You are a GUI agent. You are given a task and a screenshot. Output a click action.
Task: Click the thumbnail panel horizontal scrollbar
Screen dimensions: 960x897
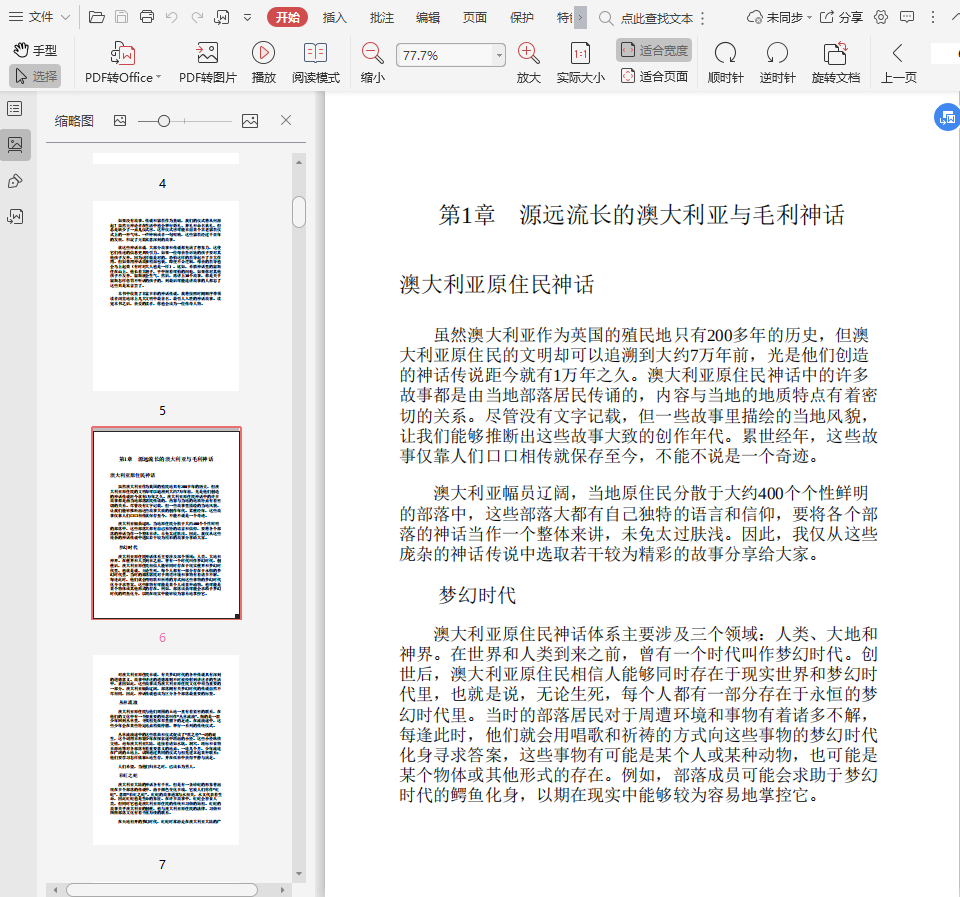click(162, 890)
